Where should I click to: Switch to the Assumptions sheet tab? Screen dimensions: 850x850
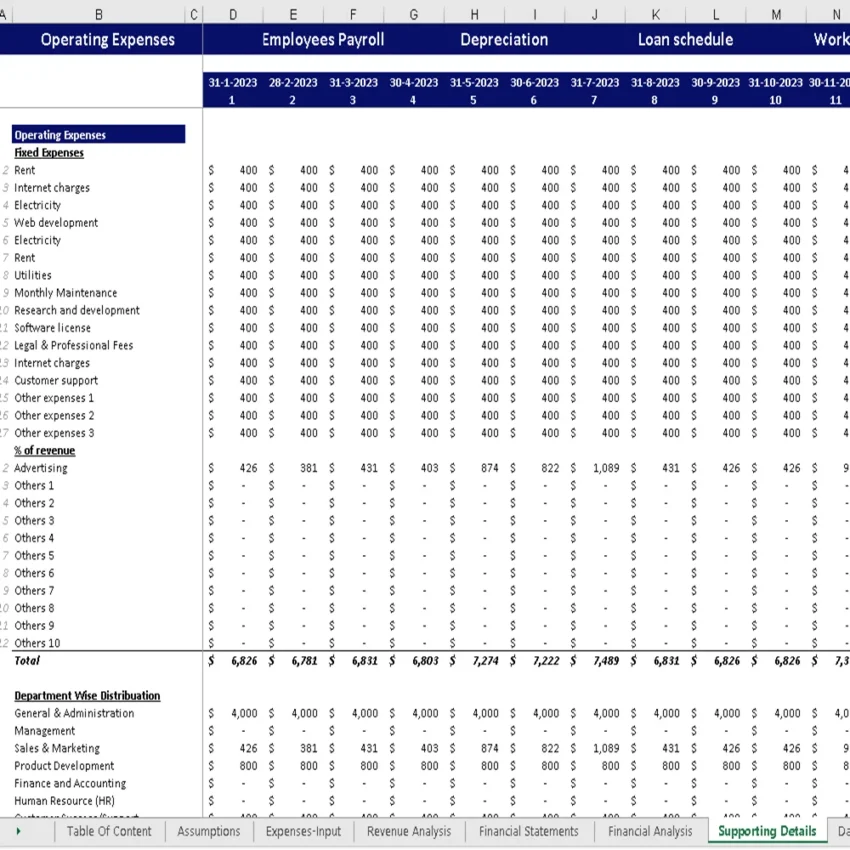tap(208, 831)
